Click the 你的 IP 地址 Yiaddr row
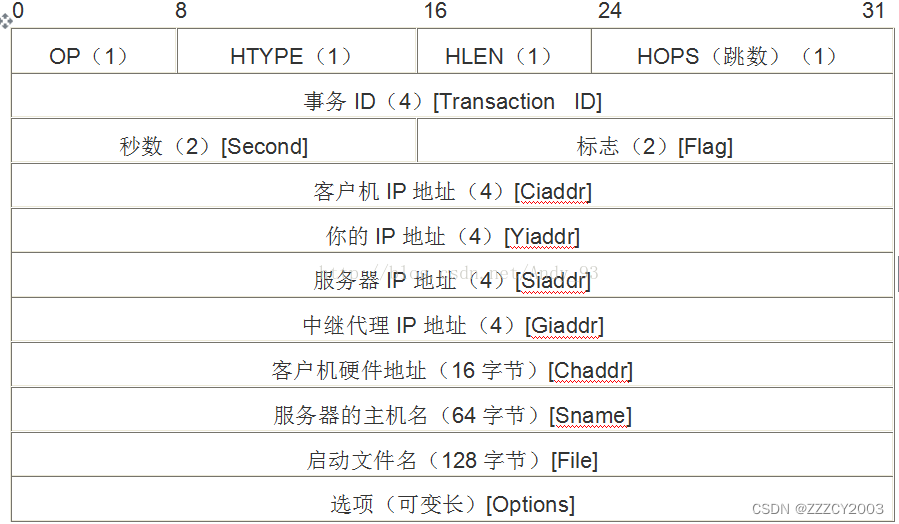 pyautogui.click(x=452, y=236)
